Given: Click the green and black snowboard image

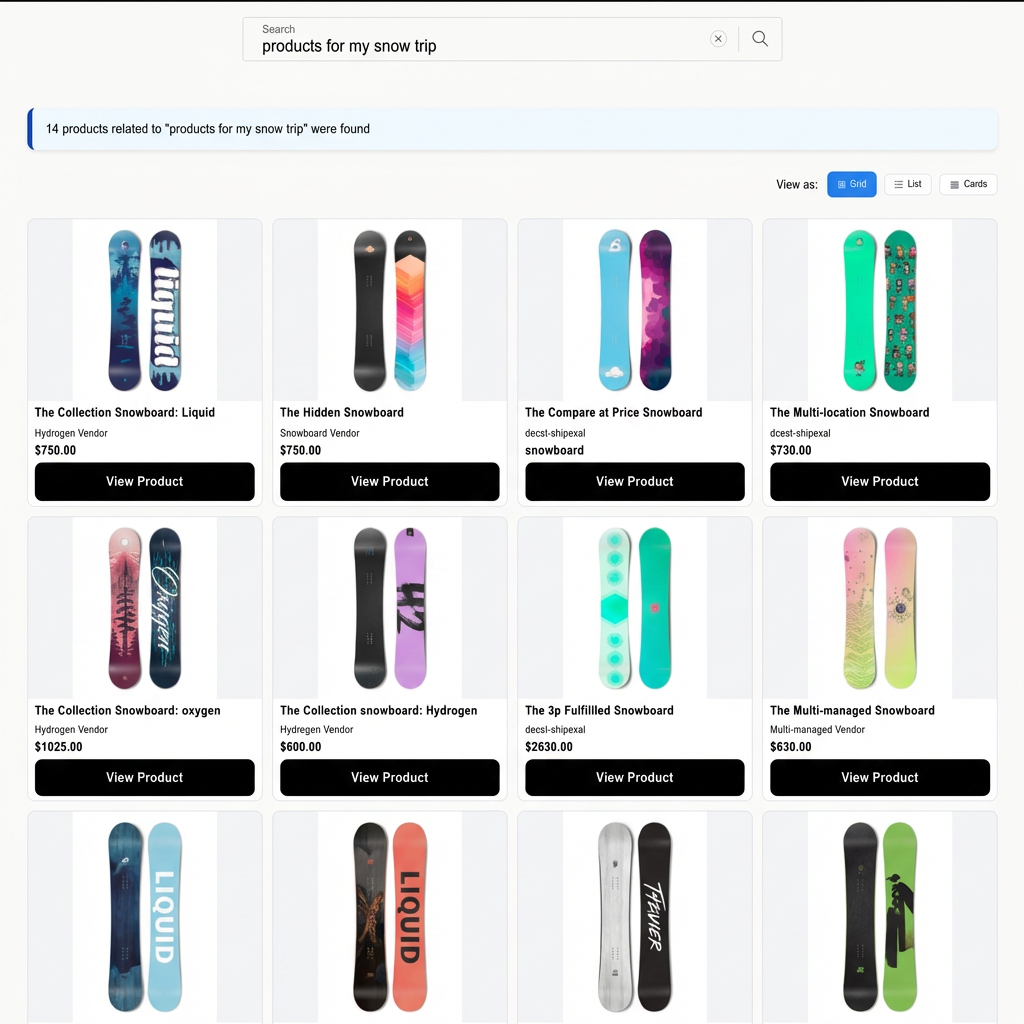Looking at the screenshot, I should pyautogui.click(x=880, y=916).
